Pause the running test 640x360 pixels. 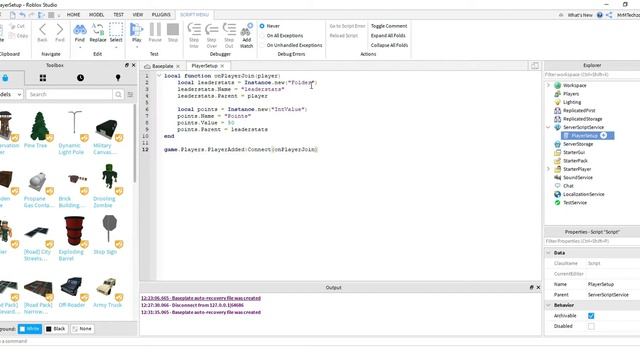point(155,33)
